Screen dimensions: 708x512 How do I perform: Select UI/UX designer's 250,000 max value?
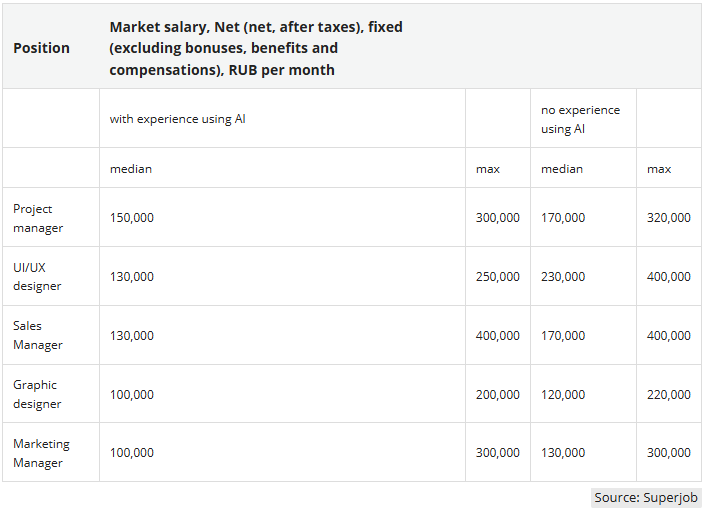[x=498, y=276]
